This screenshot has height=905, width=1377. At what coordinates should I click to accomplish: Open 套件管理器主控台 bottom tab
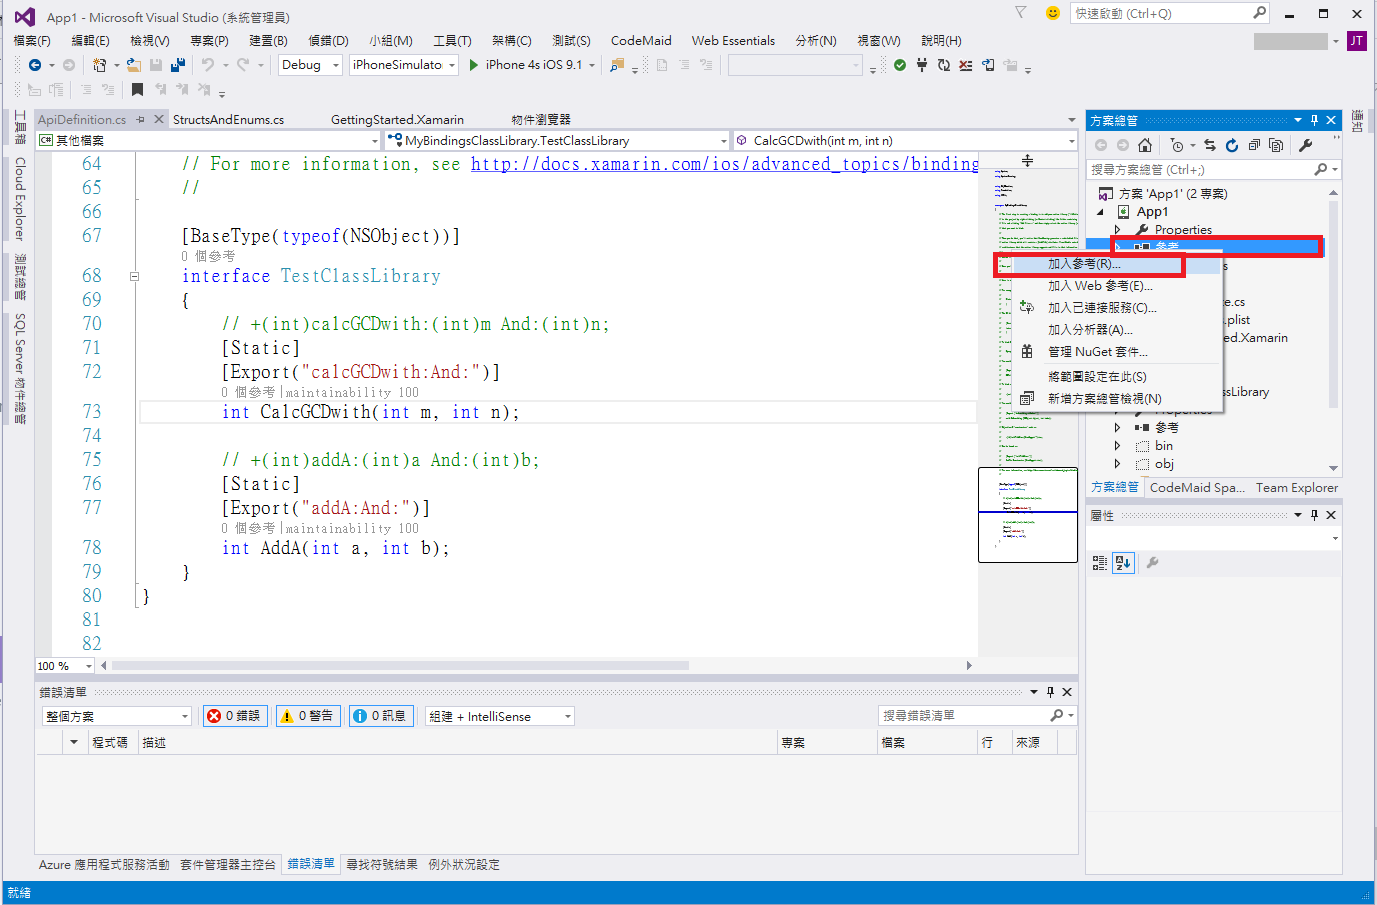click(228, 865)
